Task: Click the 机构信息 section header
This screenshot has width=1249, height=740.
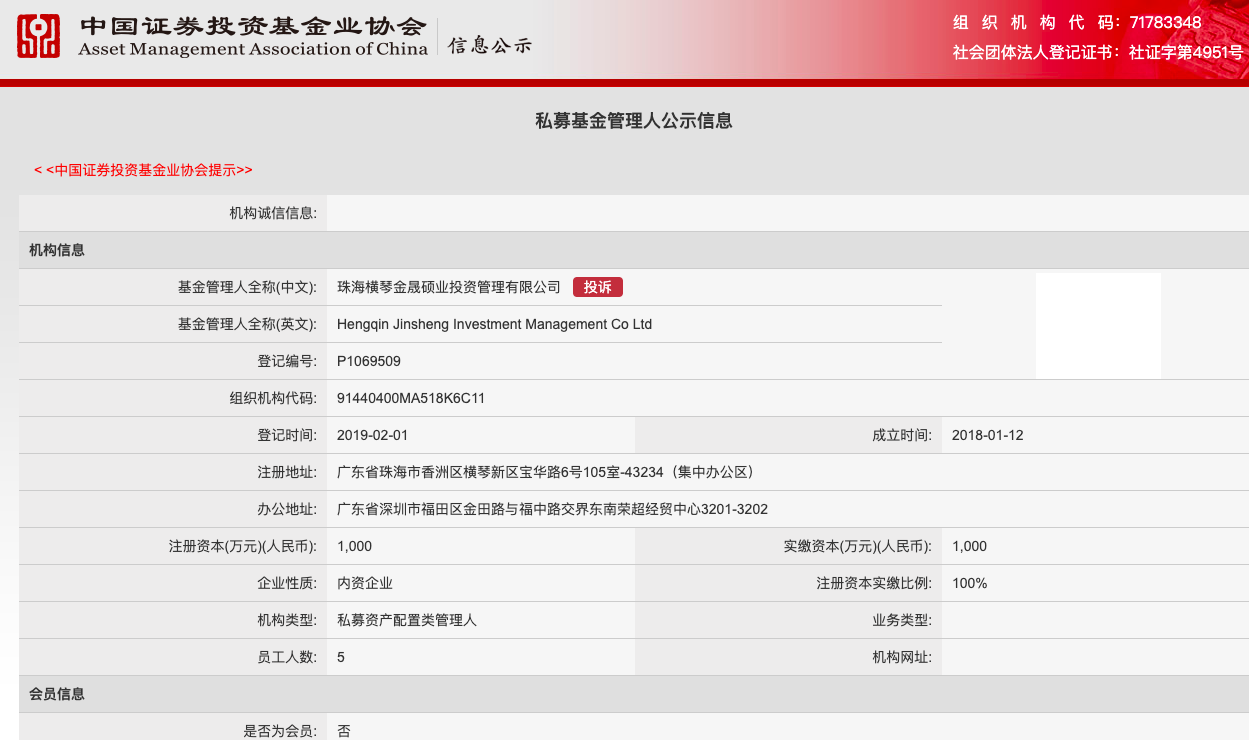Action: tap(57, 250)
